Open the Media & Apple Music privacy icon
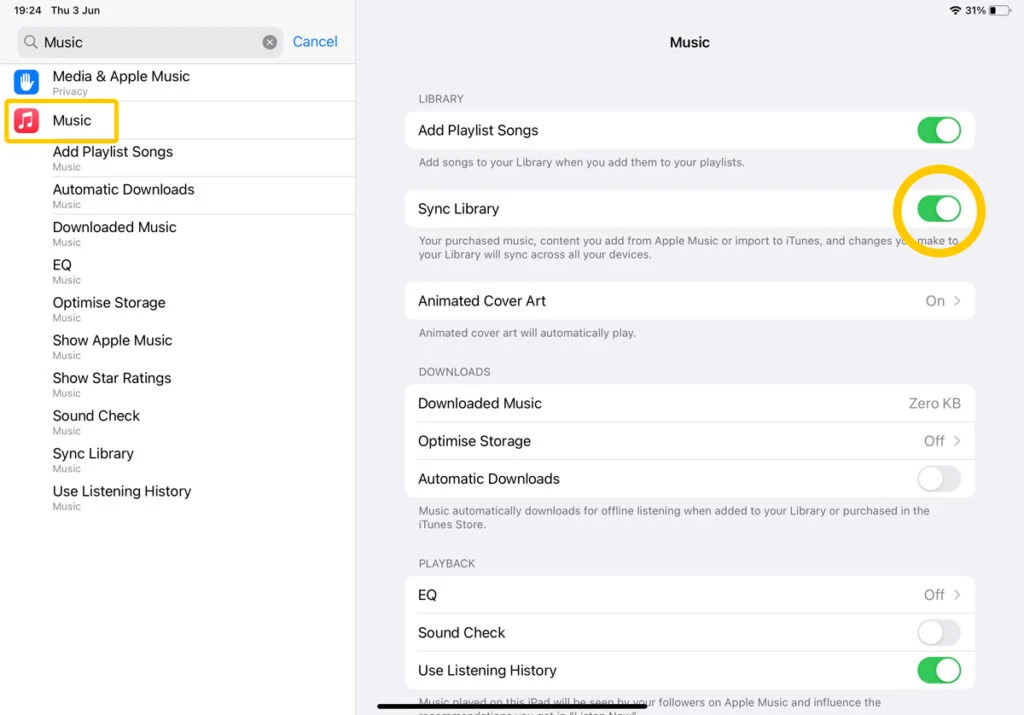 tap(26, 82)
